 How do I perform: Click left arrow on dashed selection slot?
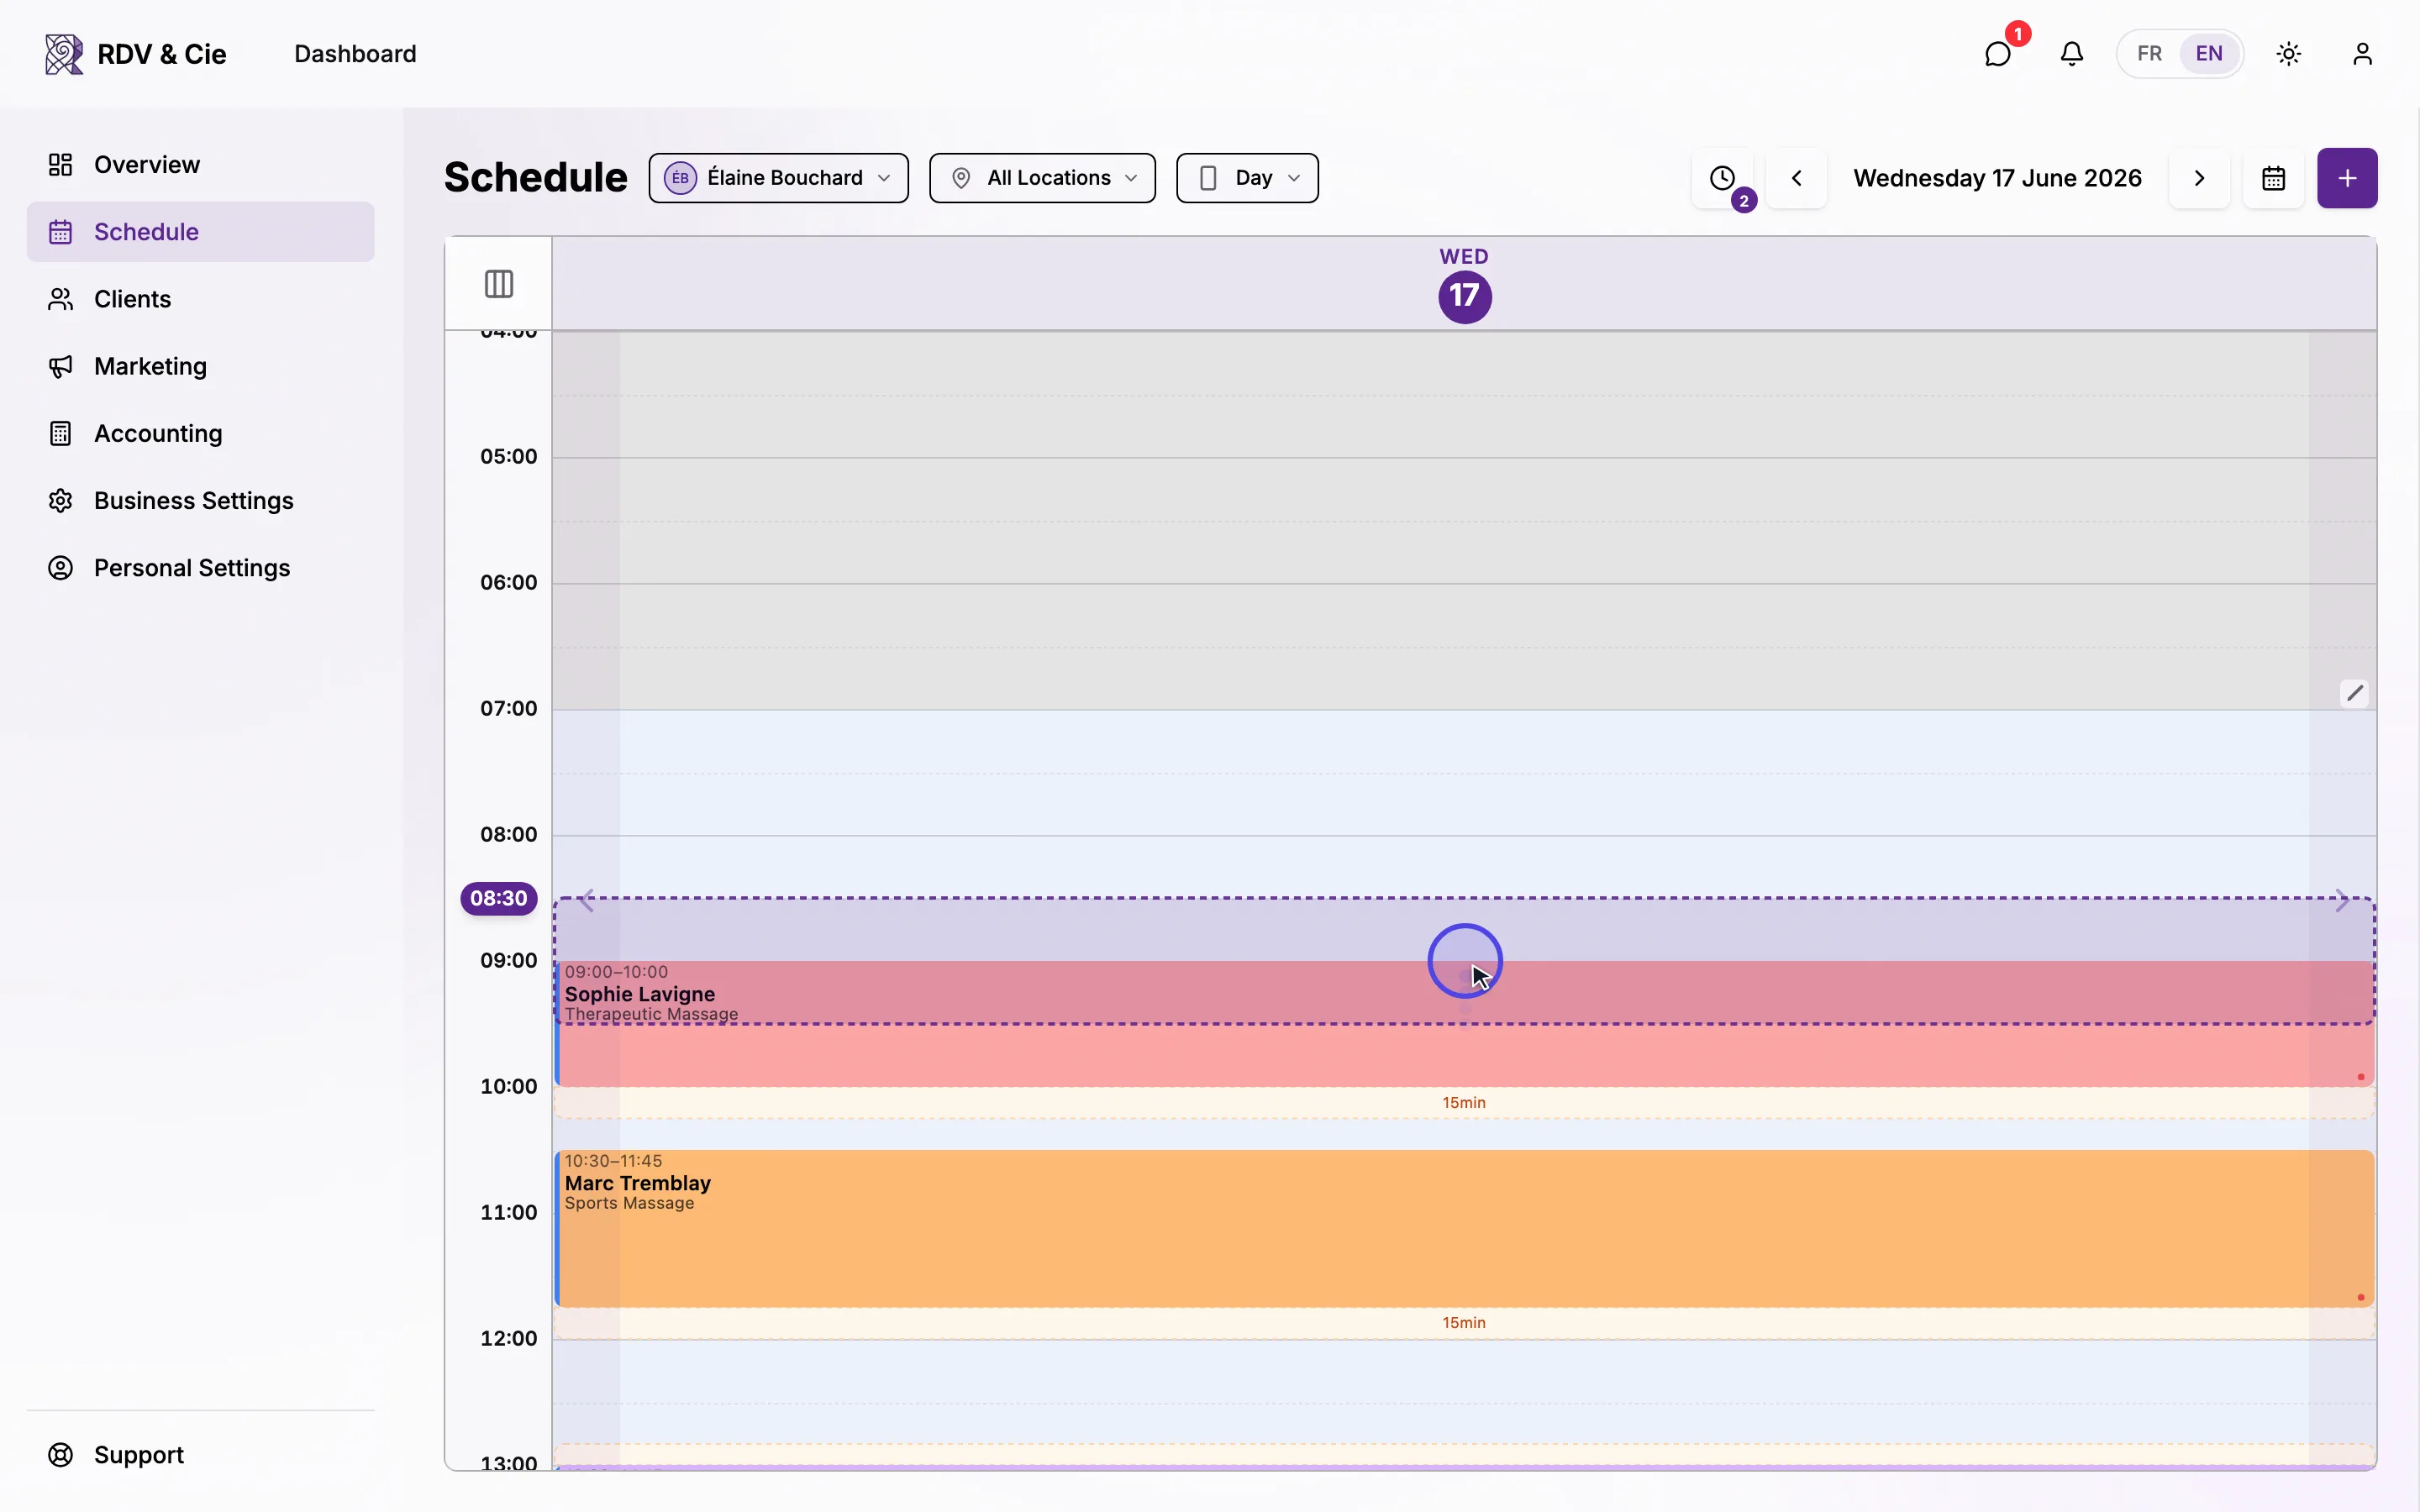pos(587,901)
